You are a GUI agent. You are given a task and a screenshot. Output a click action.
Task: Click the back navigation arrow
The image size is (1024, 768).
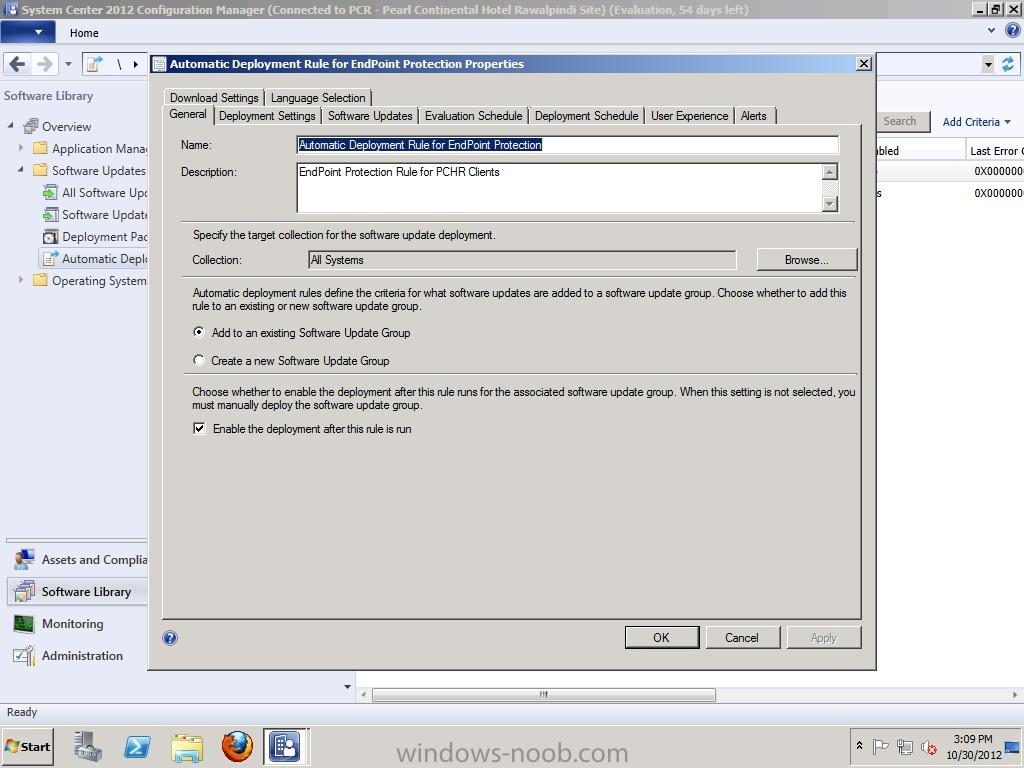pyautogui.click(x=18, y=64)
